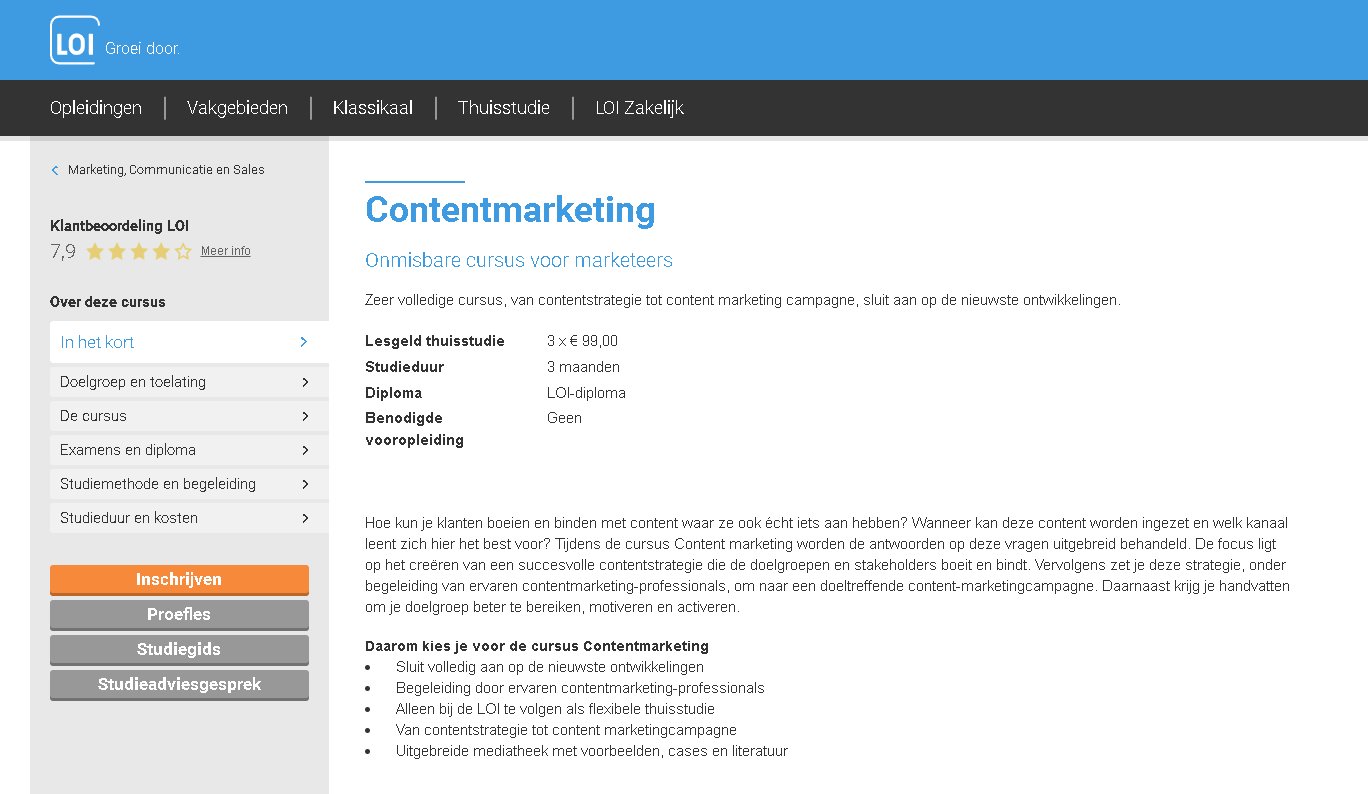Click the back chevron beside Marketing, Communicatie en Sales
The height and width of the screenshot is (794, 1368).
(x=55, y=170)
